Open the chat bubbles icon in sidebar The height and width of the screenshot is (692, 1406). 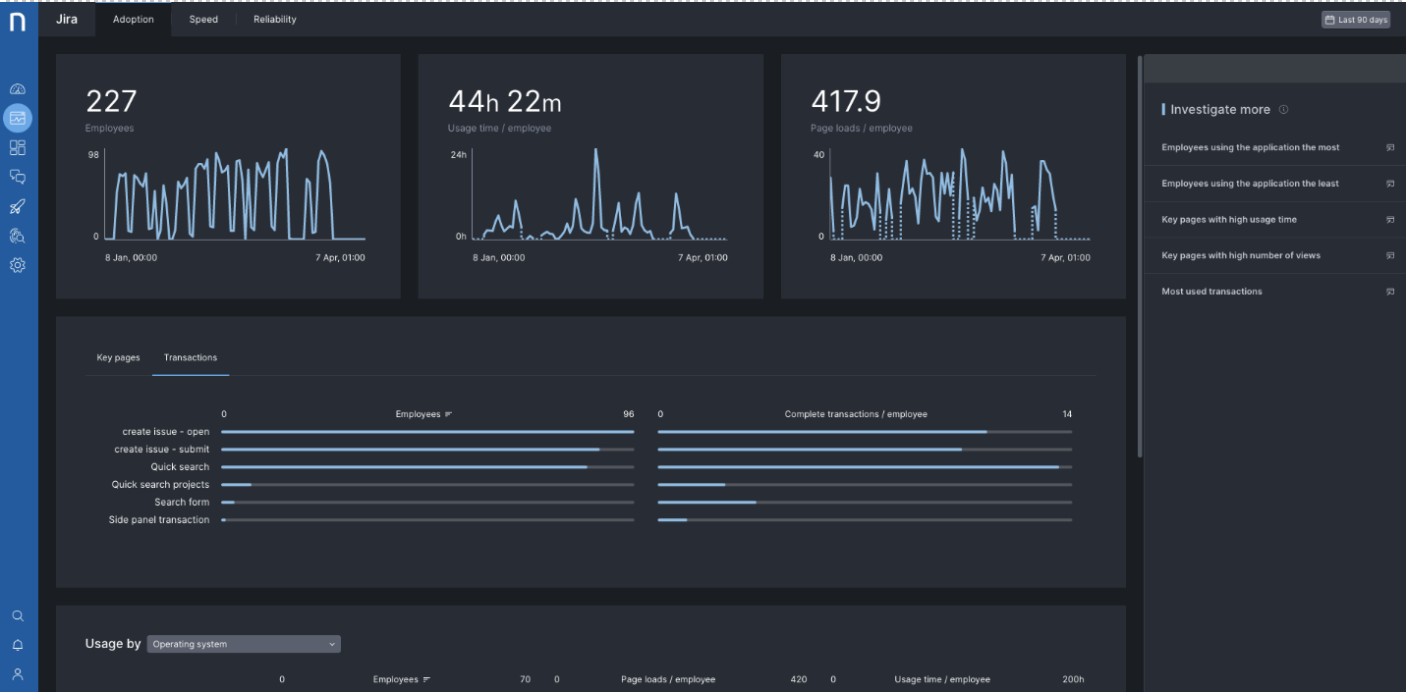(x=17, y=177)
